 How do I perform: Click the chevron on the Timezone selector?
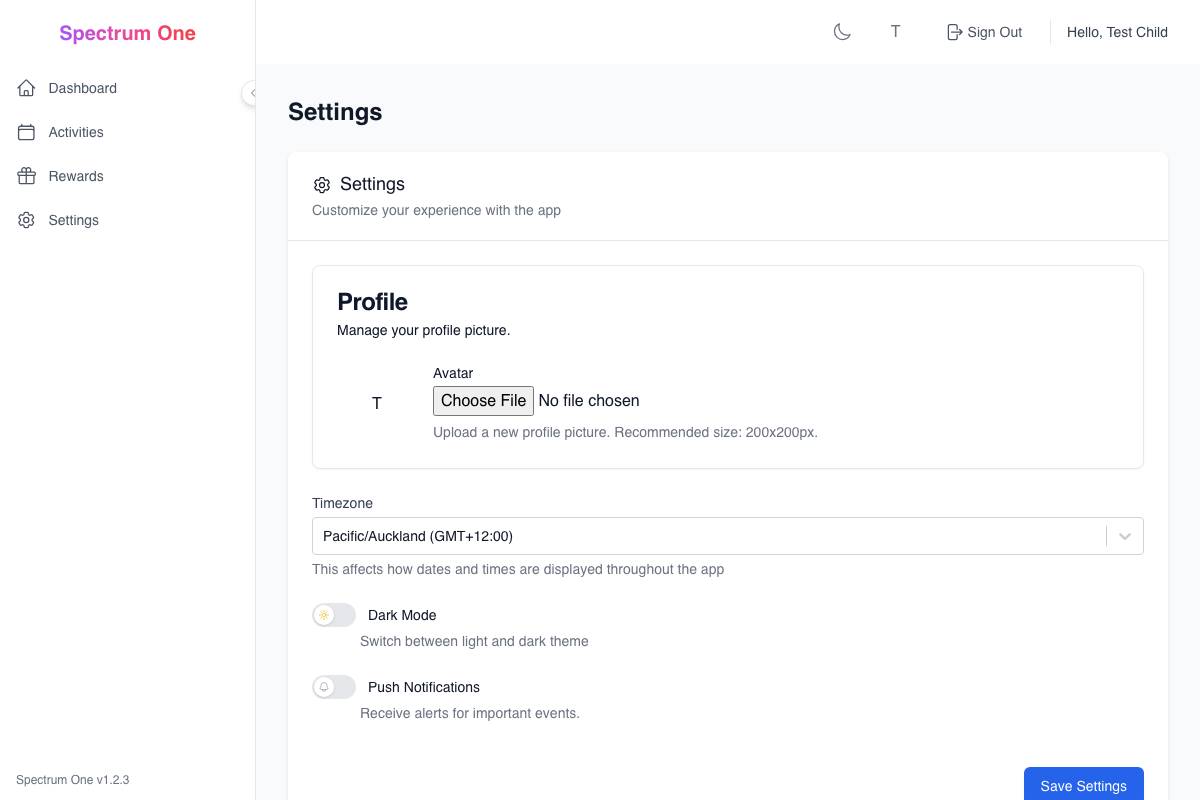(x=1124, y=536)
